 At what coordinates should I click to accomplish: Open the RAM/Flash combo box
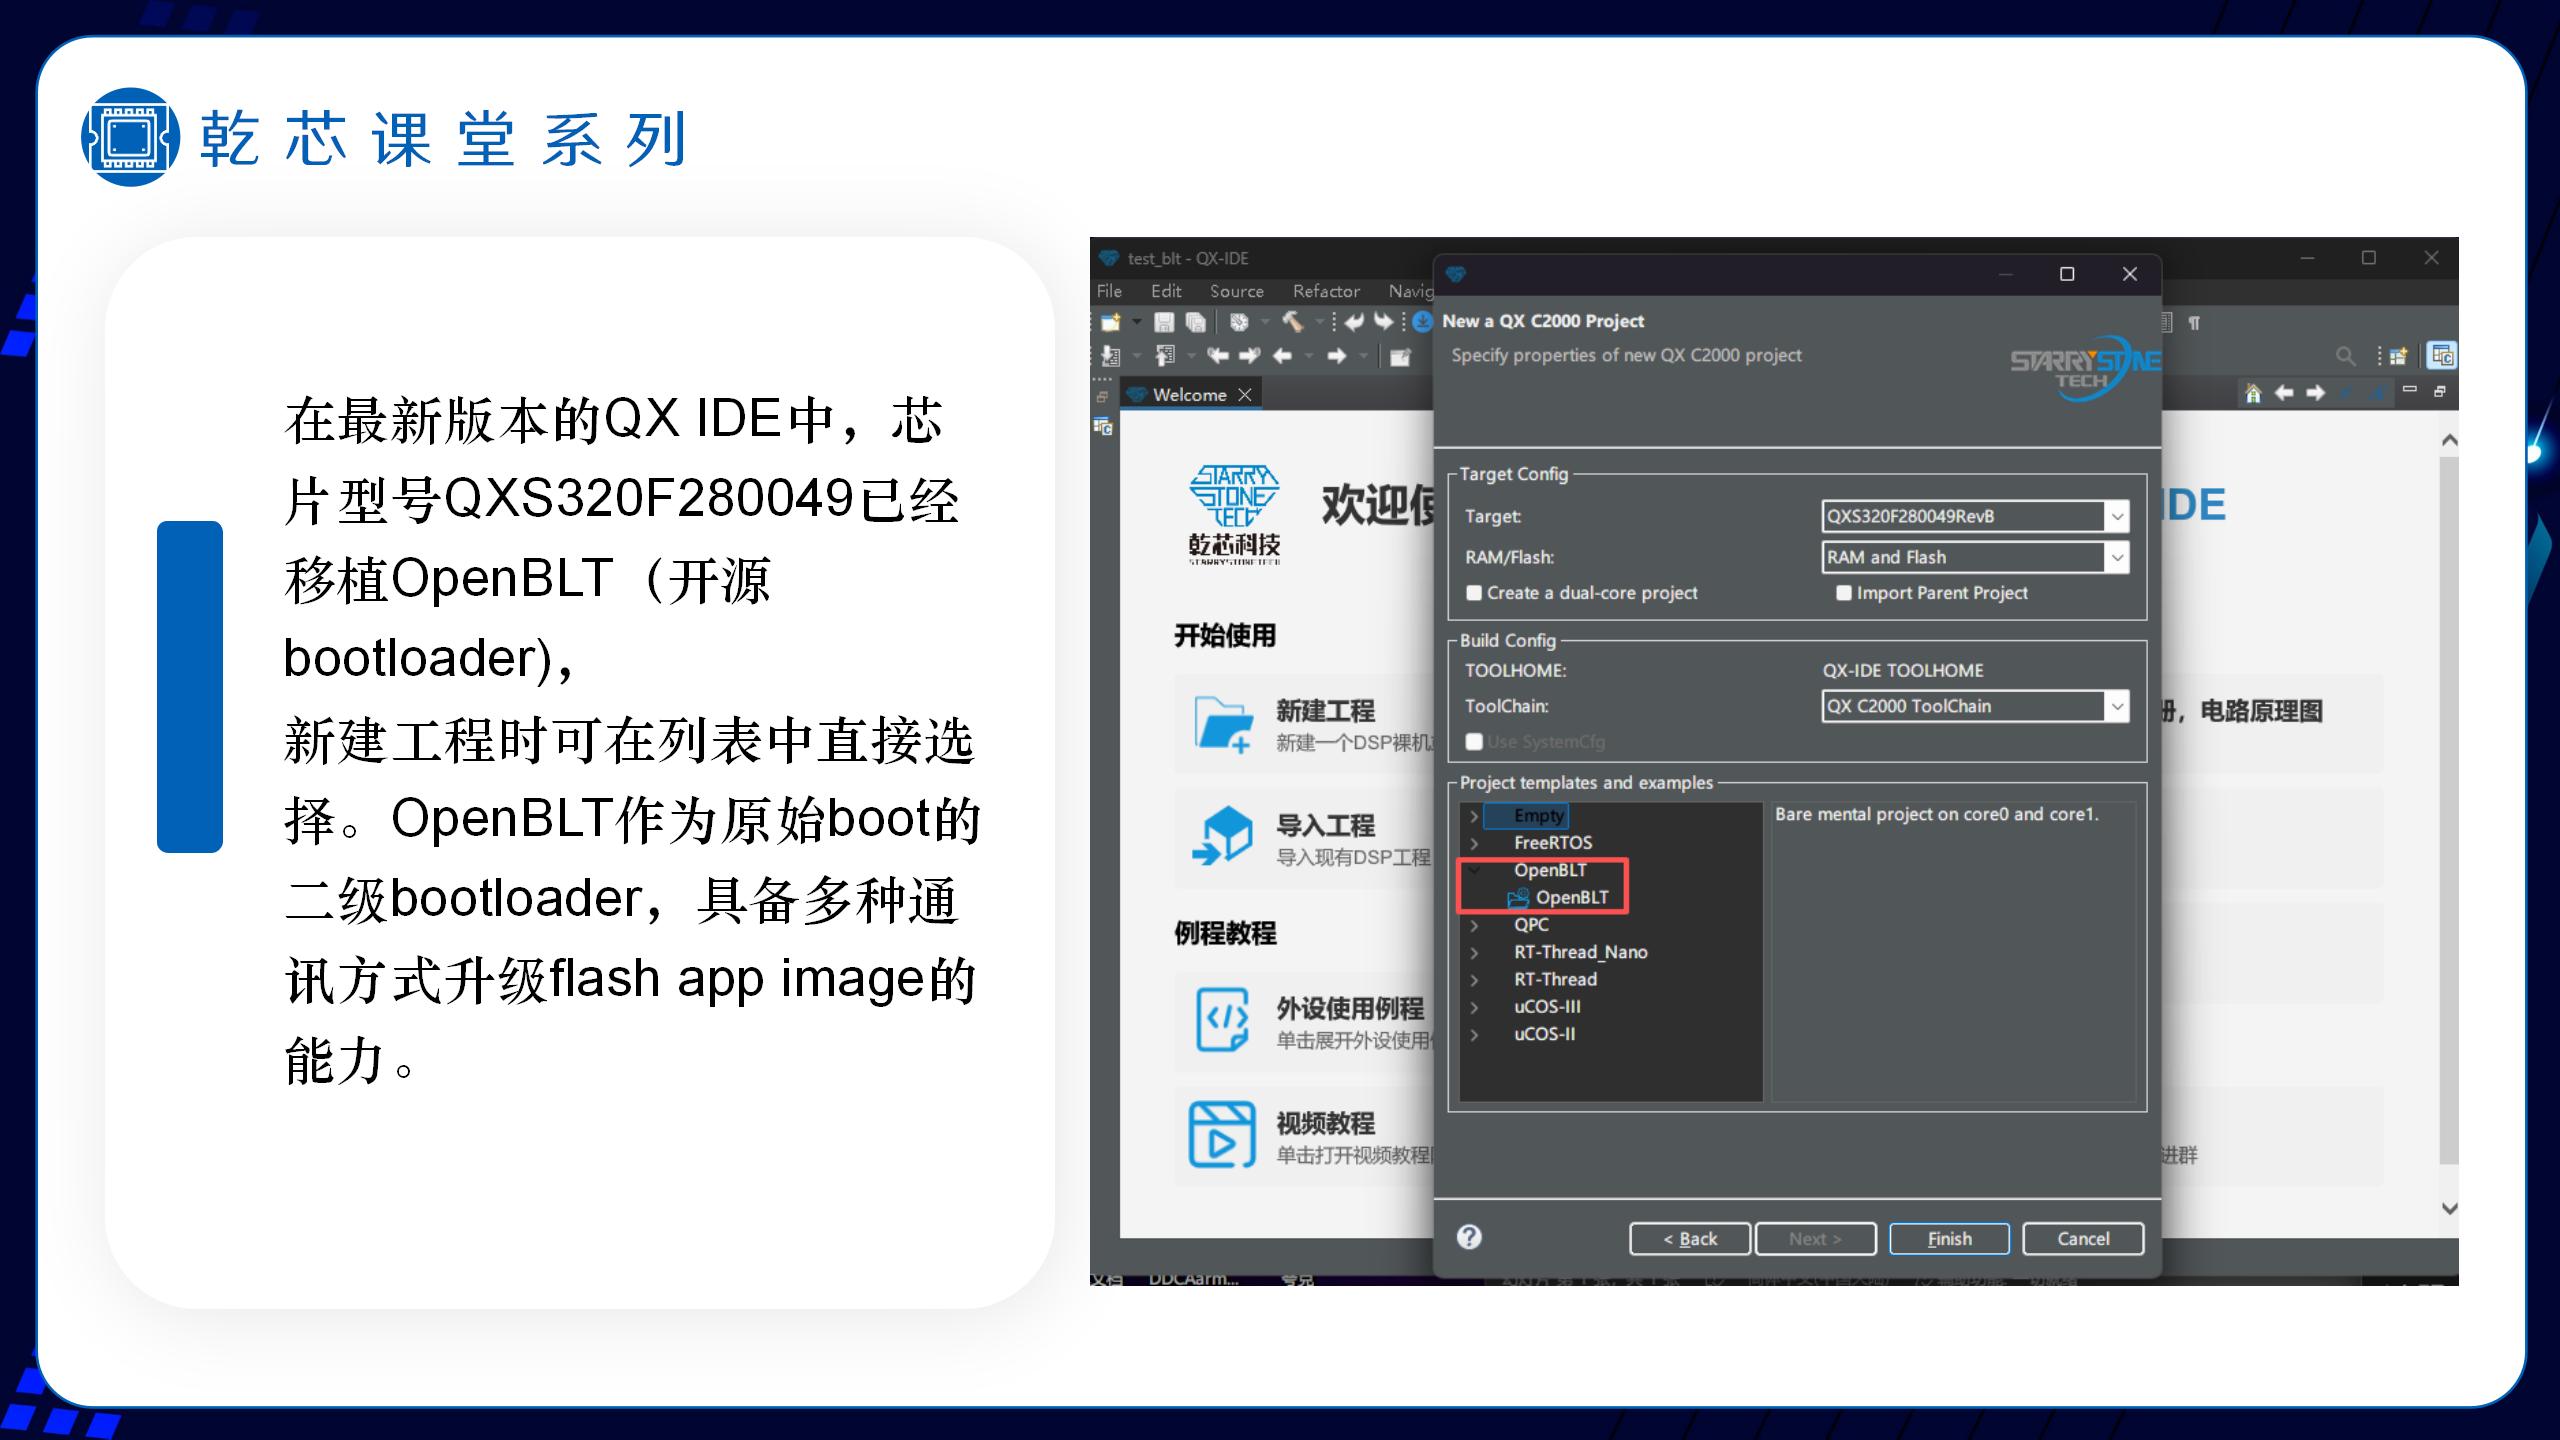[x=2116, y=558]
